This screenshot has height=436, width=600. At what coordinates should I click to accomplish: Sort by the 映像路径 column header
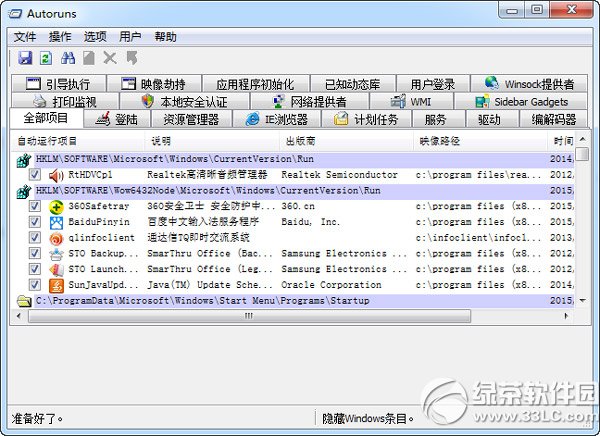coord(481,141)
